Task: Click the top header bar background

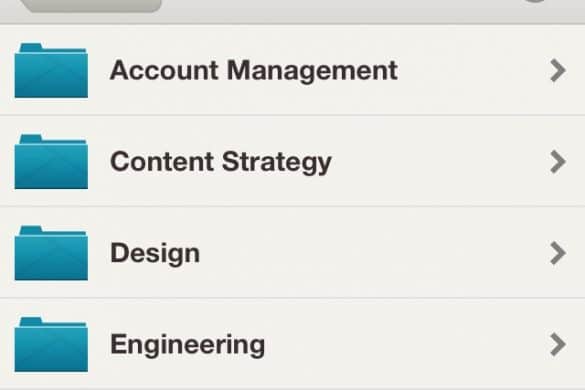Action: [x=336, y=10]
